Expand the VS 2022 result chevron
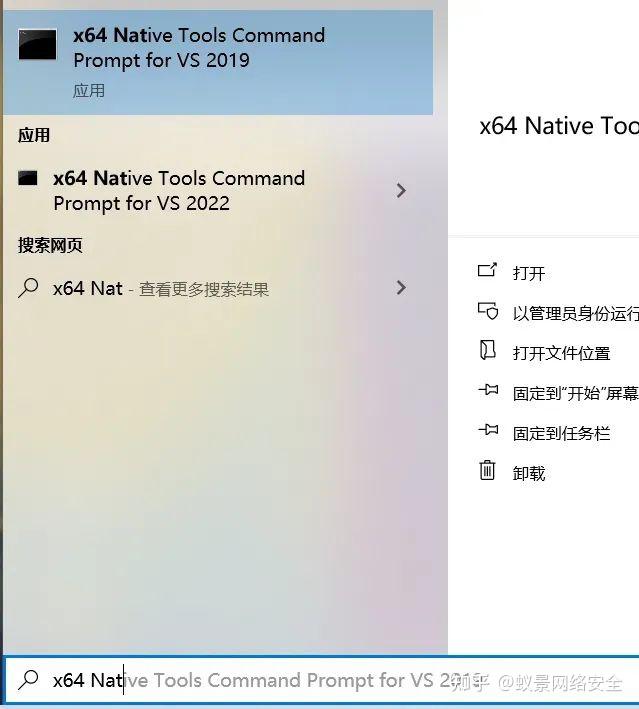The height and width of the screenshot is (709, 639). [401, 191]
